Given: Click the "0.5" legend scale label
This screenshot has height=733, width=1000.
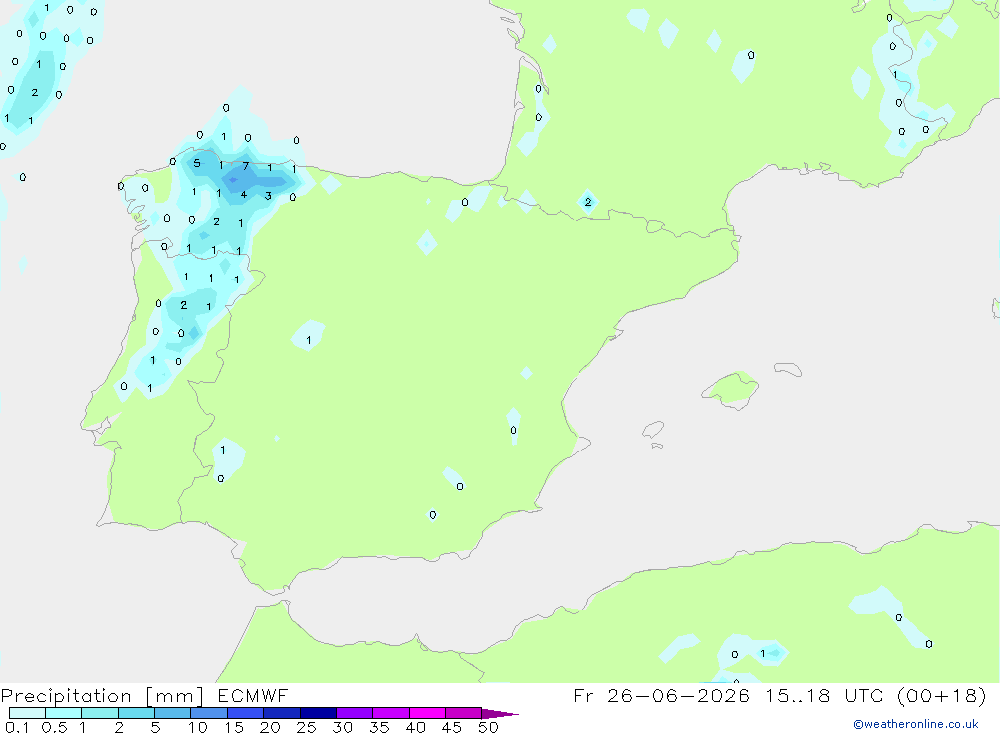Looking at the screenshot, I should click(x=54, y=727).
